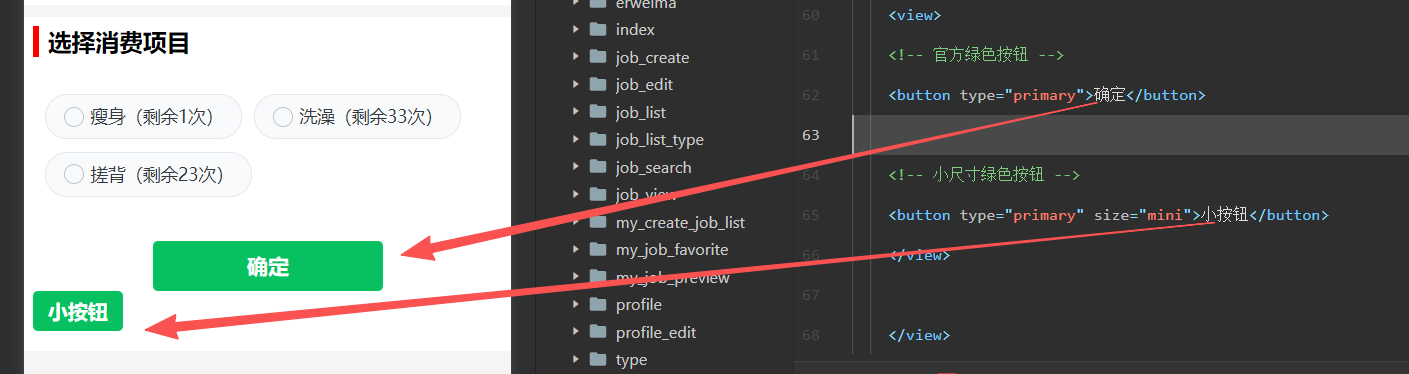
Task: Click line number 62 in the gutter
Action: pyautogui.click(x=810, y=95)
